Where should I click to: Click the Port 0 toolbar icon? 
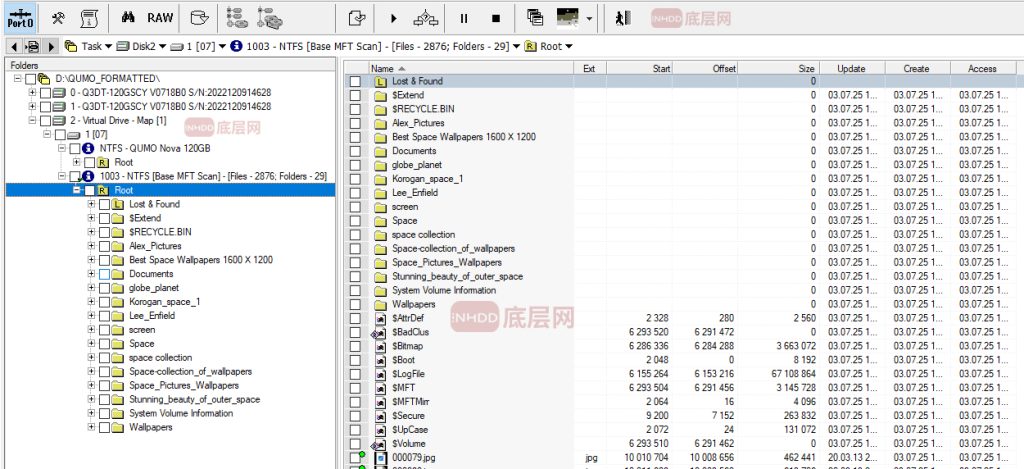pos(18,17)
